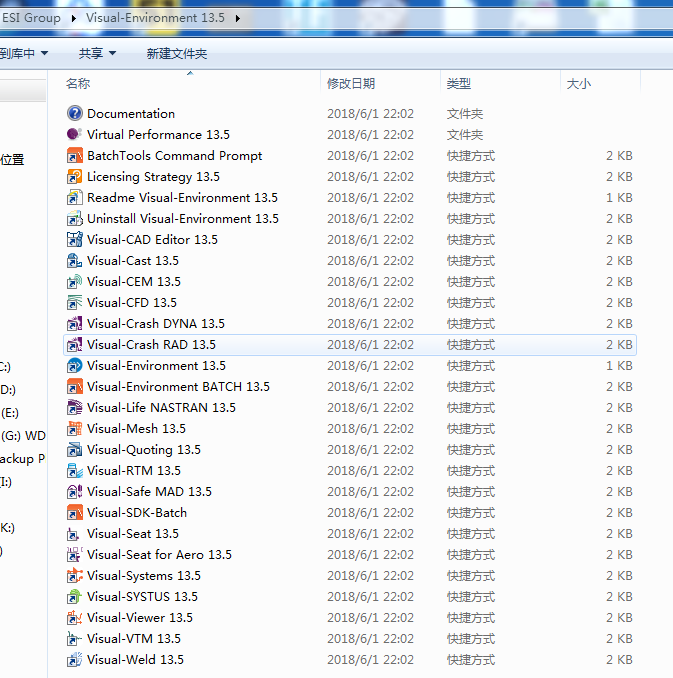The image size is (673, 678).
Task: Click the 2 KB size of Visual-RTM row
Action: [x=619, y=470]
